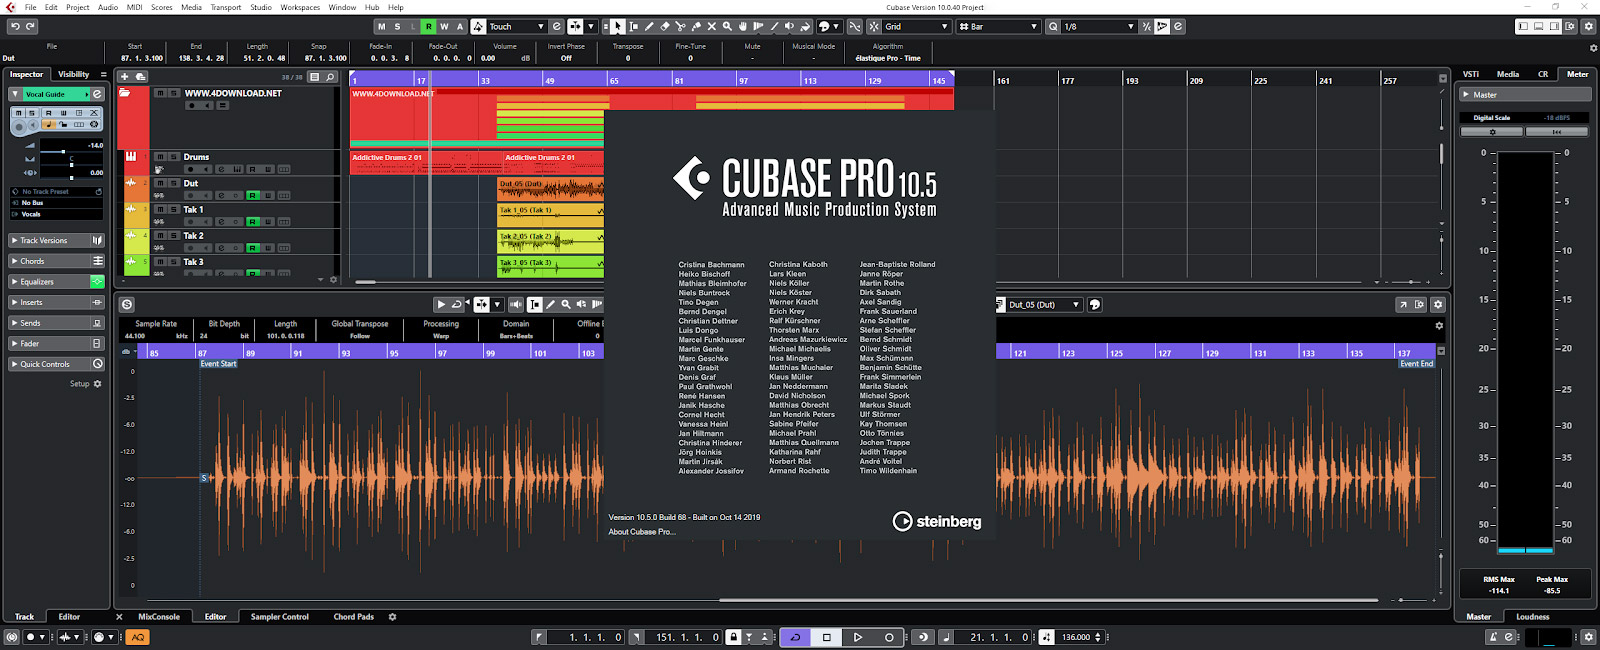Solo the Dut track

tap(173, 183)
